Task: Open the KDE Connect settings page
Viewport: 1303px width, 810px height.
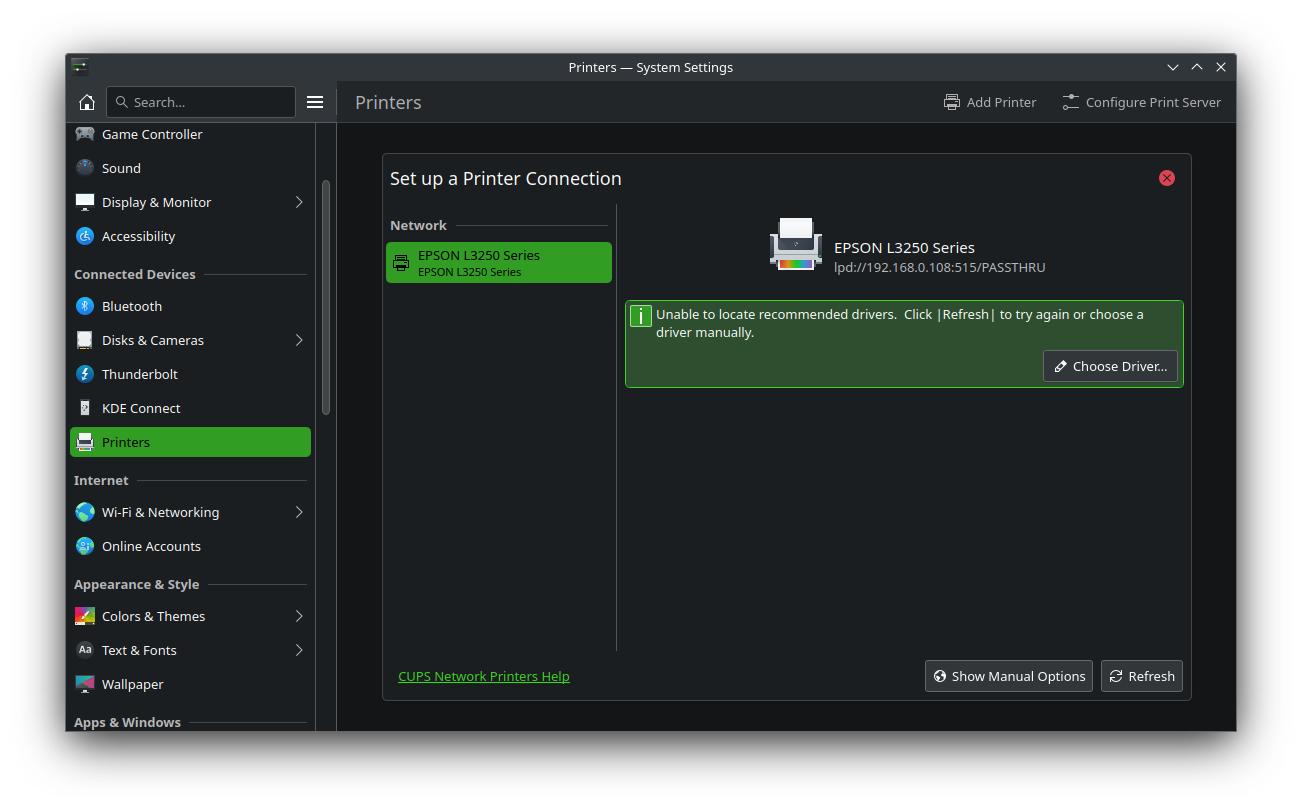Action: click(x=190, y=408)
